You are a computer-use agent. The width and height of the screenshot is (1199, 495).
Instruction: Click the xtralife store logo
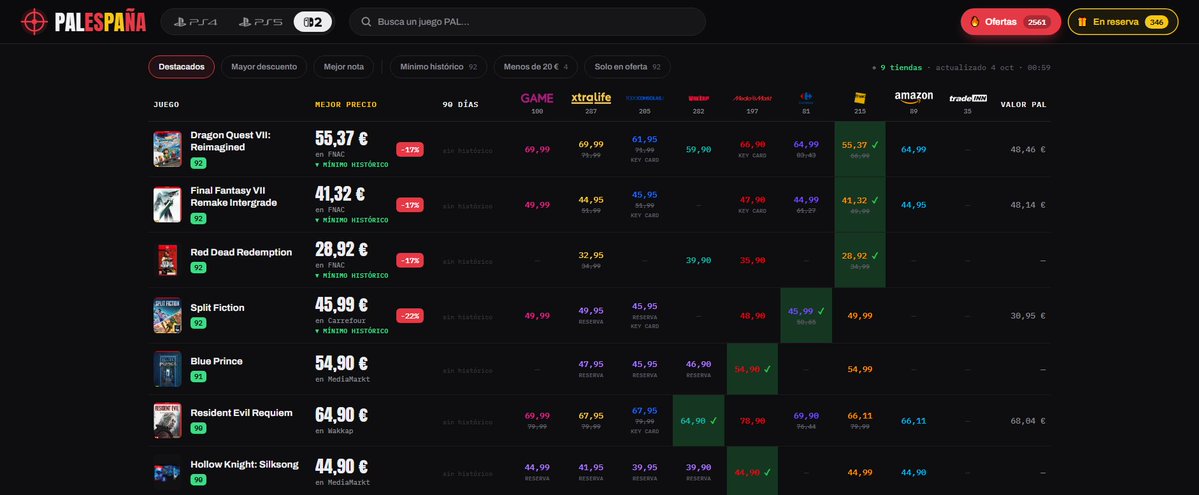tap(591, 98)
